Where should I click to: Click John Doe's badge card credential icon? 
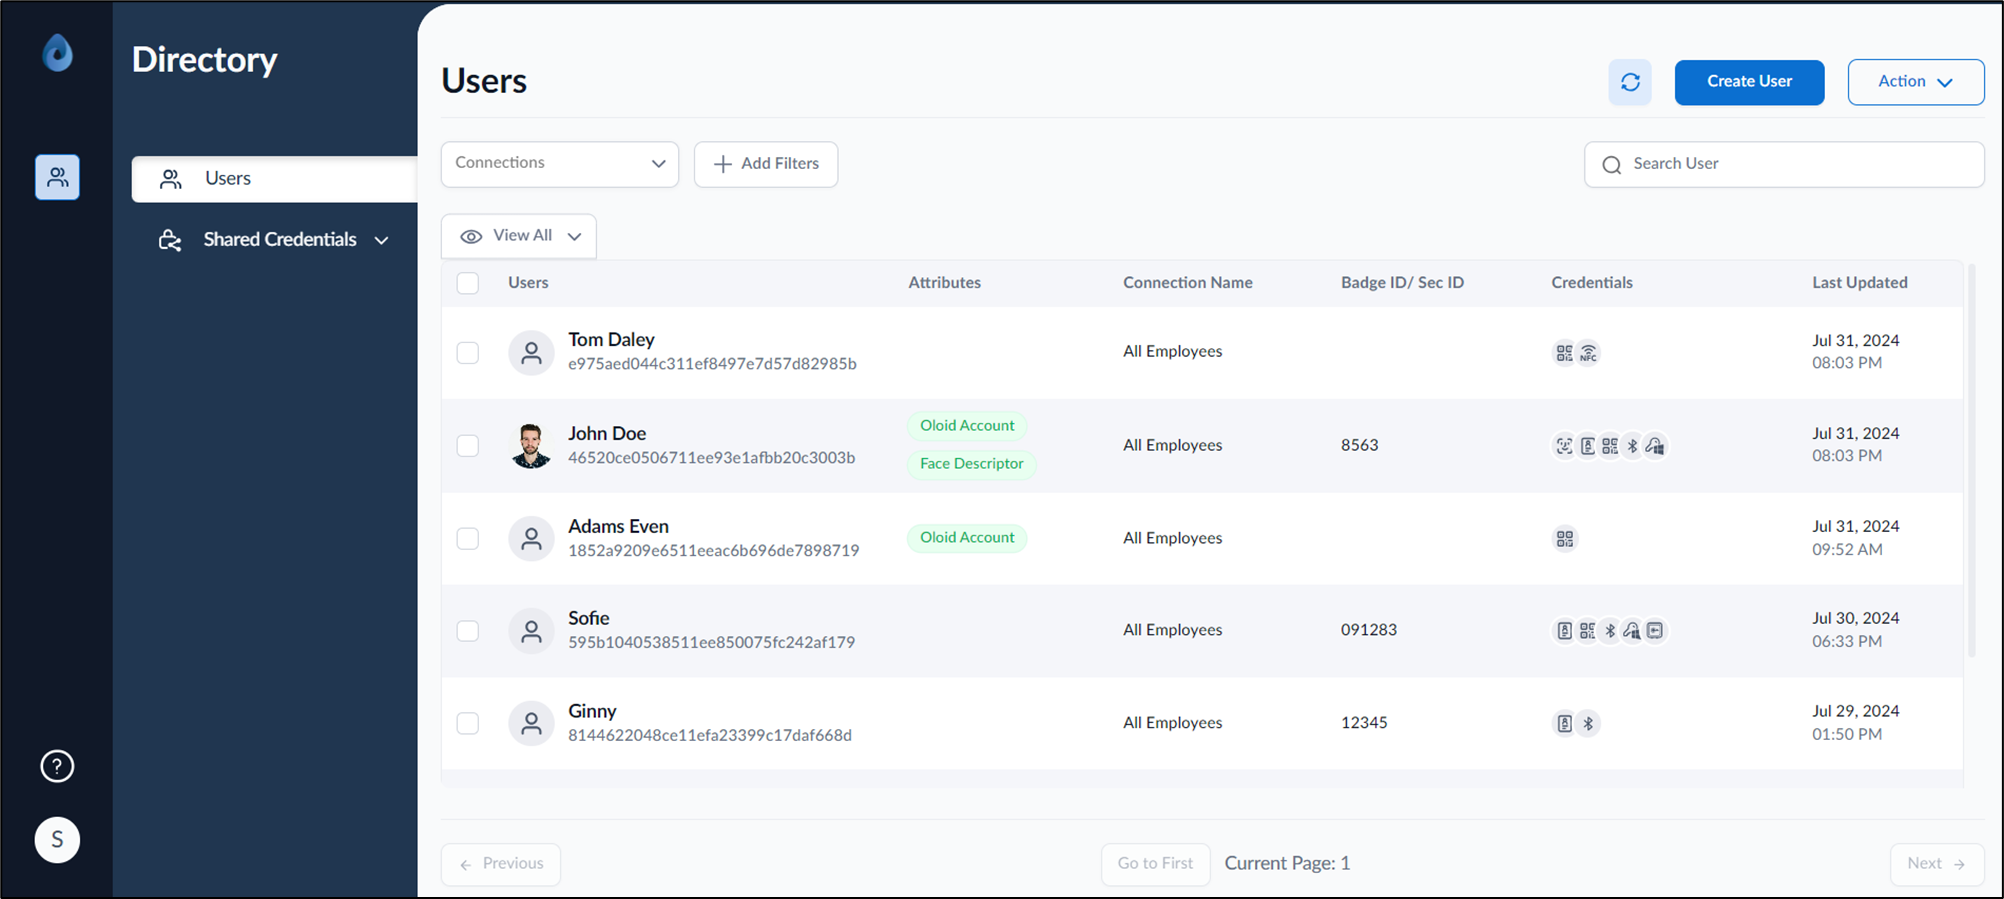1587,446
